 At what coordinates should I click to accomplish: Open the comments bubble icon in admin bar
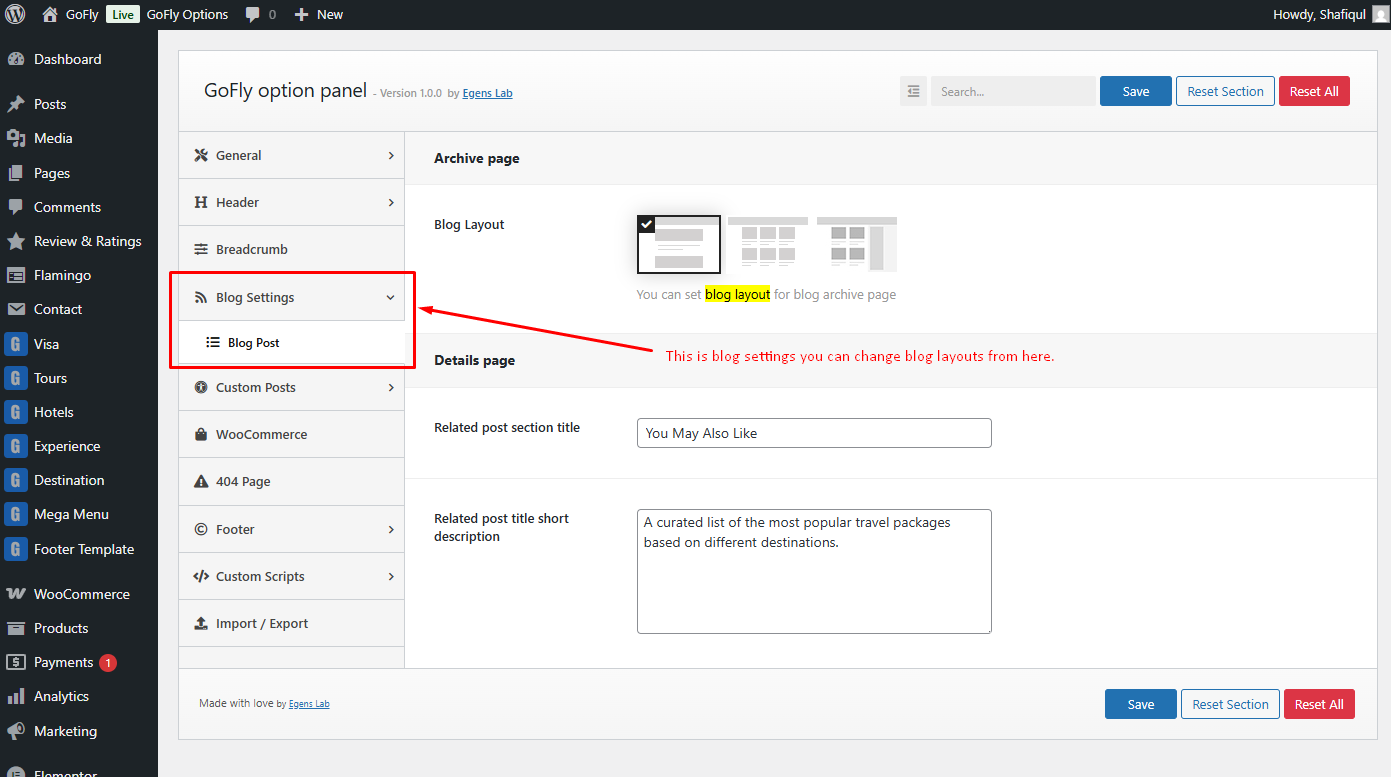pyautogui.click(x=253, y=14)
